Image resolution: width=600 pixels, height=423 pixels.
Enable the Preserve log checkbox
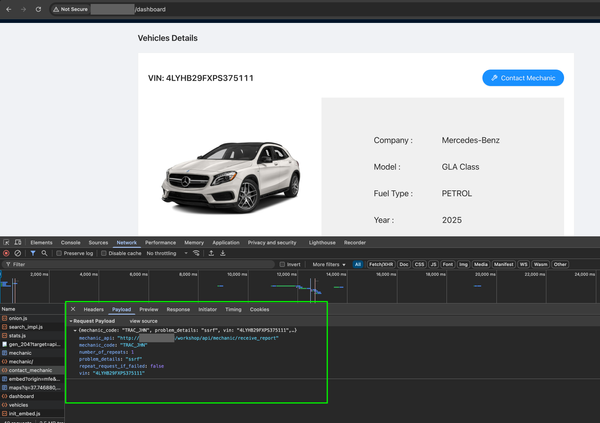click(58, 253)
